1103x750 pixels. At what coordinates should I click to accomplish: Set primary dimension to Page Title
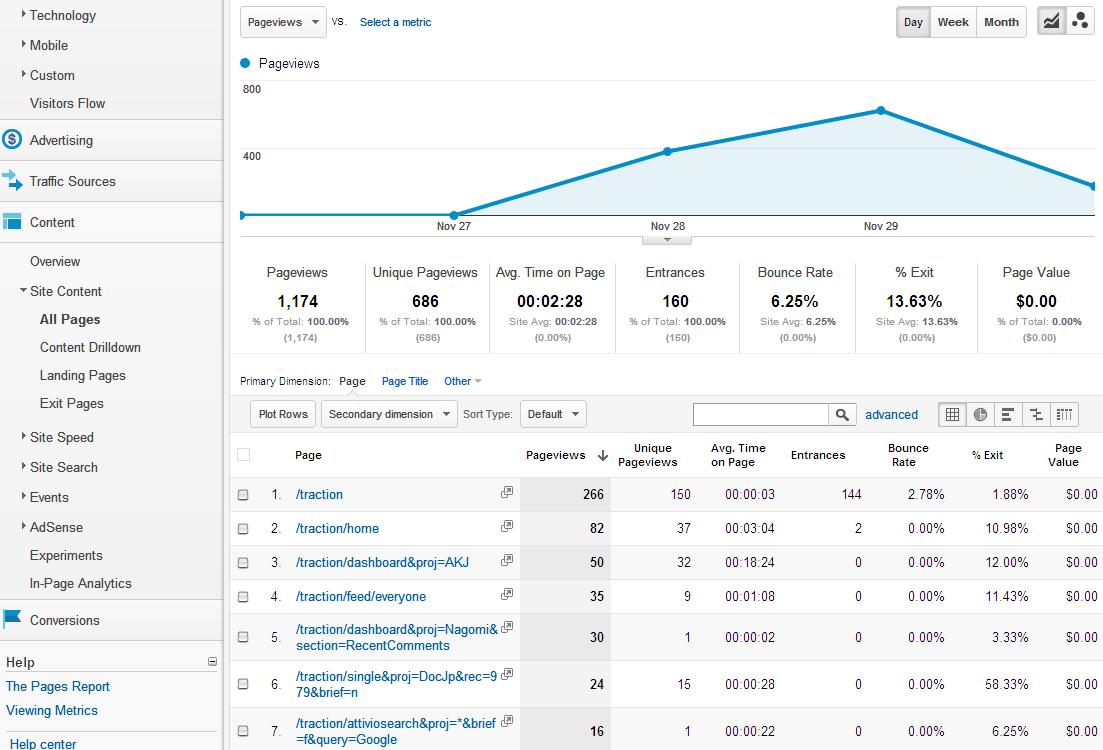coord(404,381)
